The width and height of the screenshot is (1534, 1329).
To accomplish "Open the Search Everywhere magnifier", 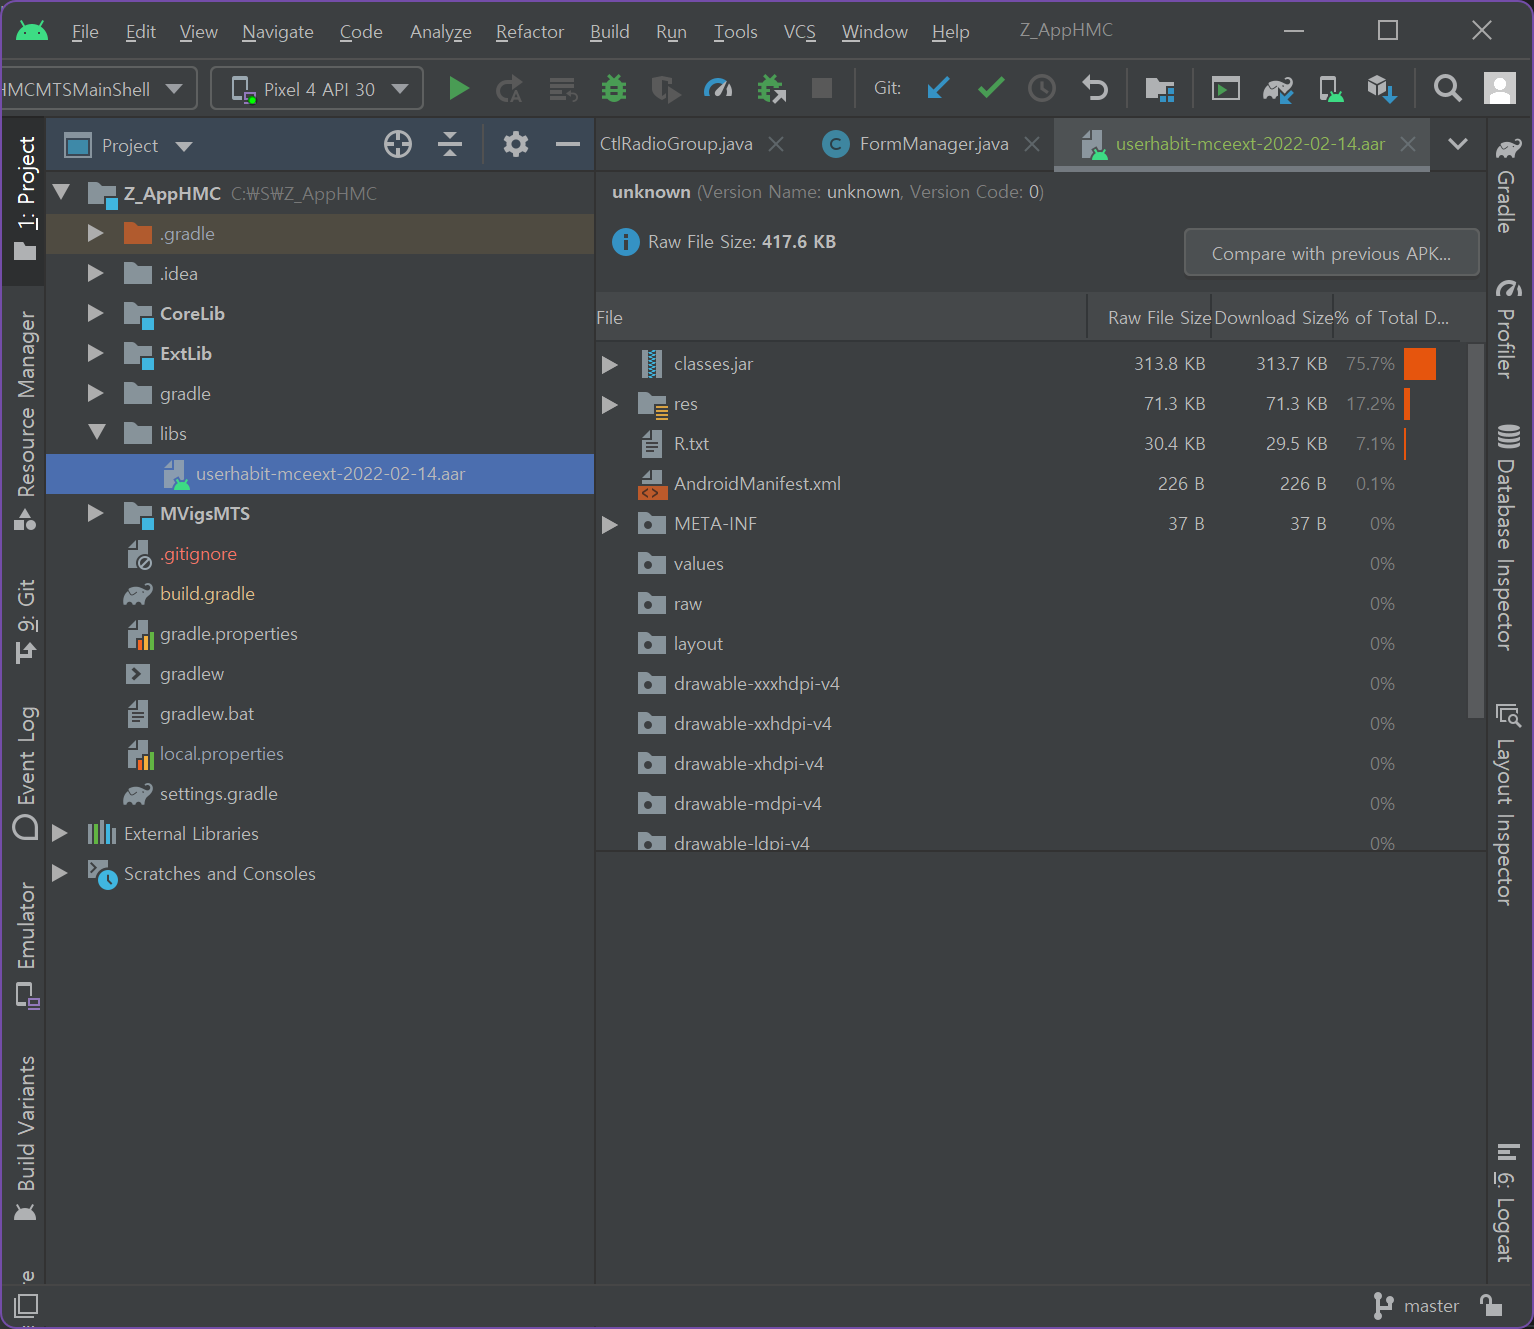I will (x=1447, y=89).
